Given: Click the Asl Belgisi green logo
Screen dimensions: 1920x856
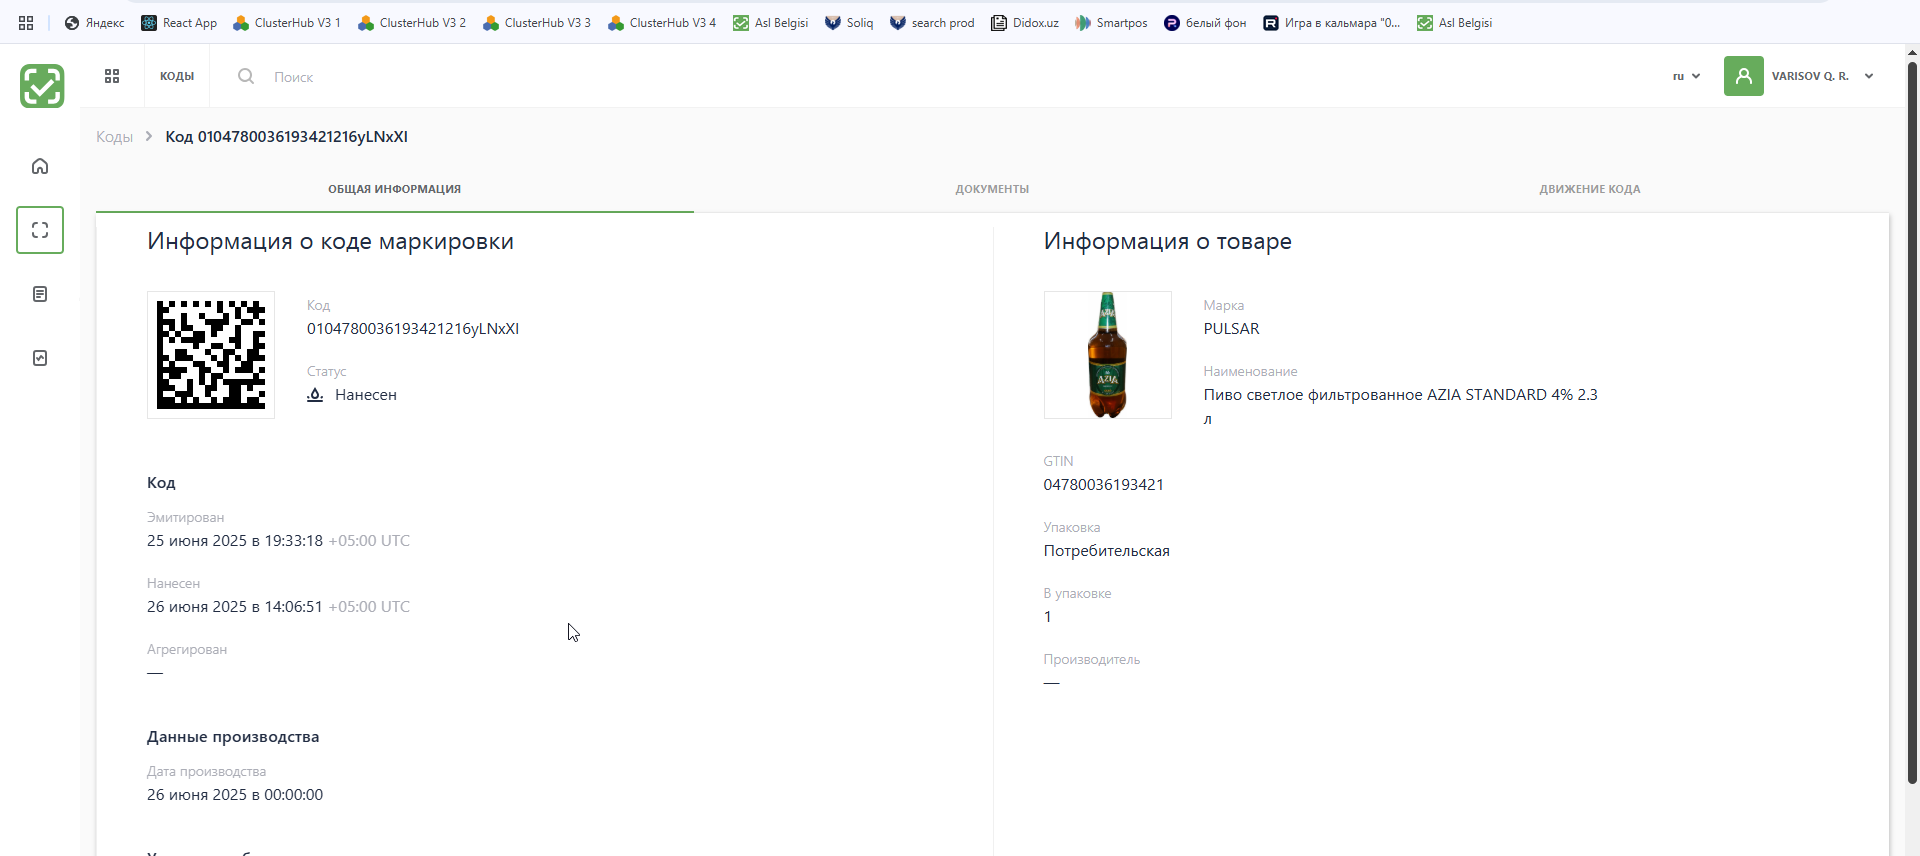Looking at the screenshot, I should (x=42, y=86).
